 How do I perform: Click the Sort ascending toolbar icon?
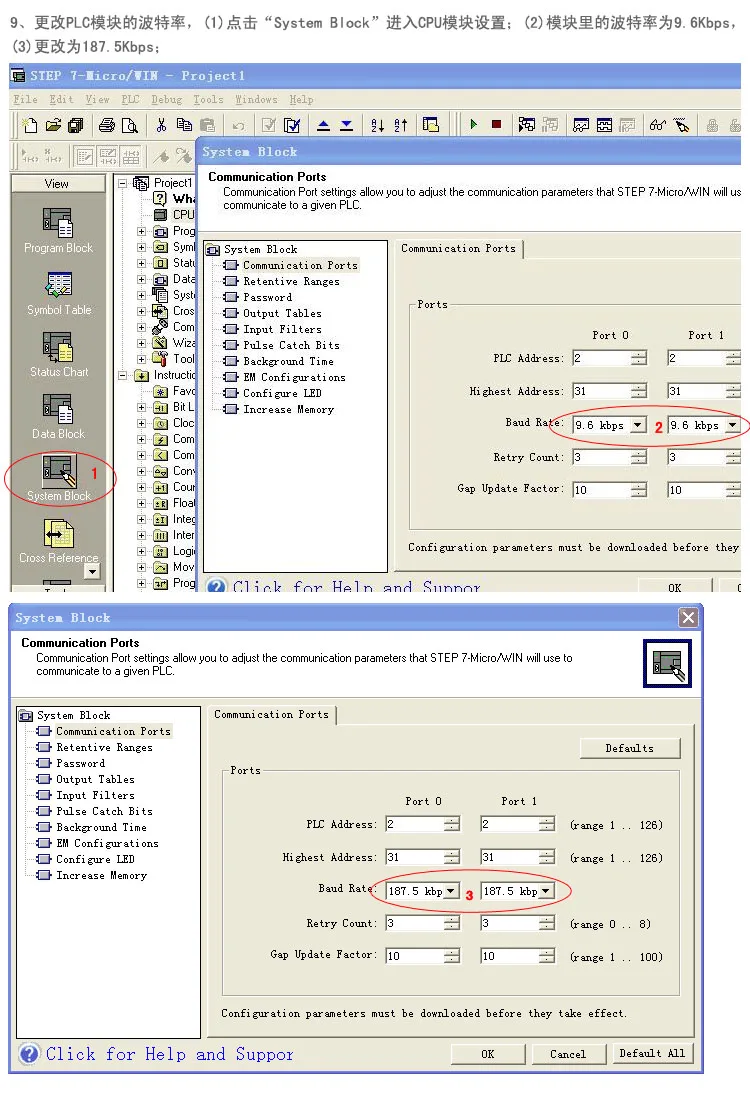pos(377,126)
